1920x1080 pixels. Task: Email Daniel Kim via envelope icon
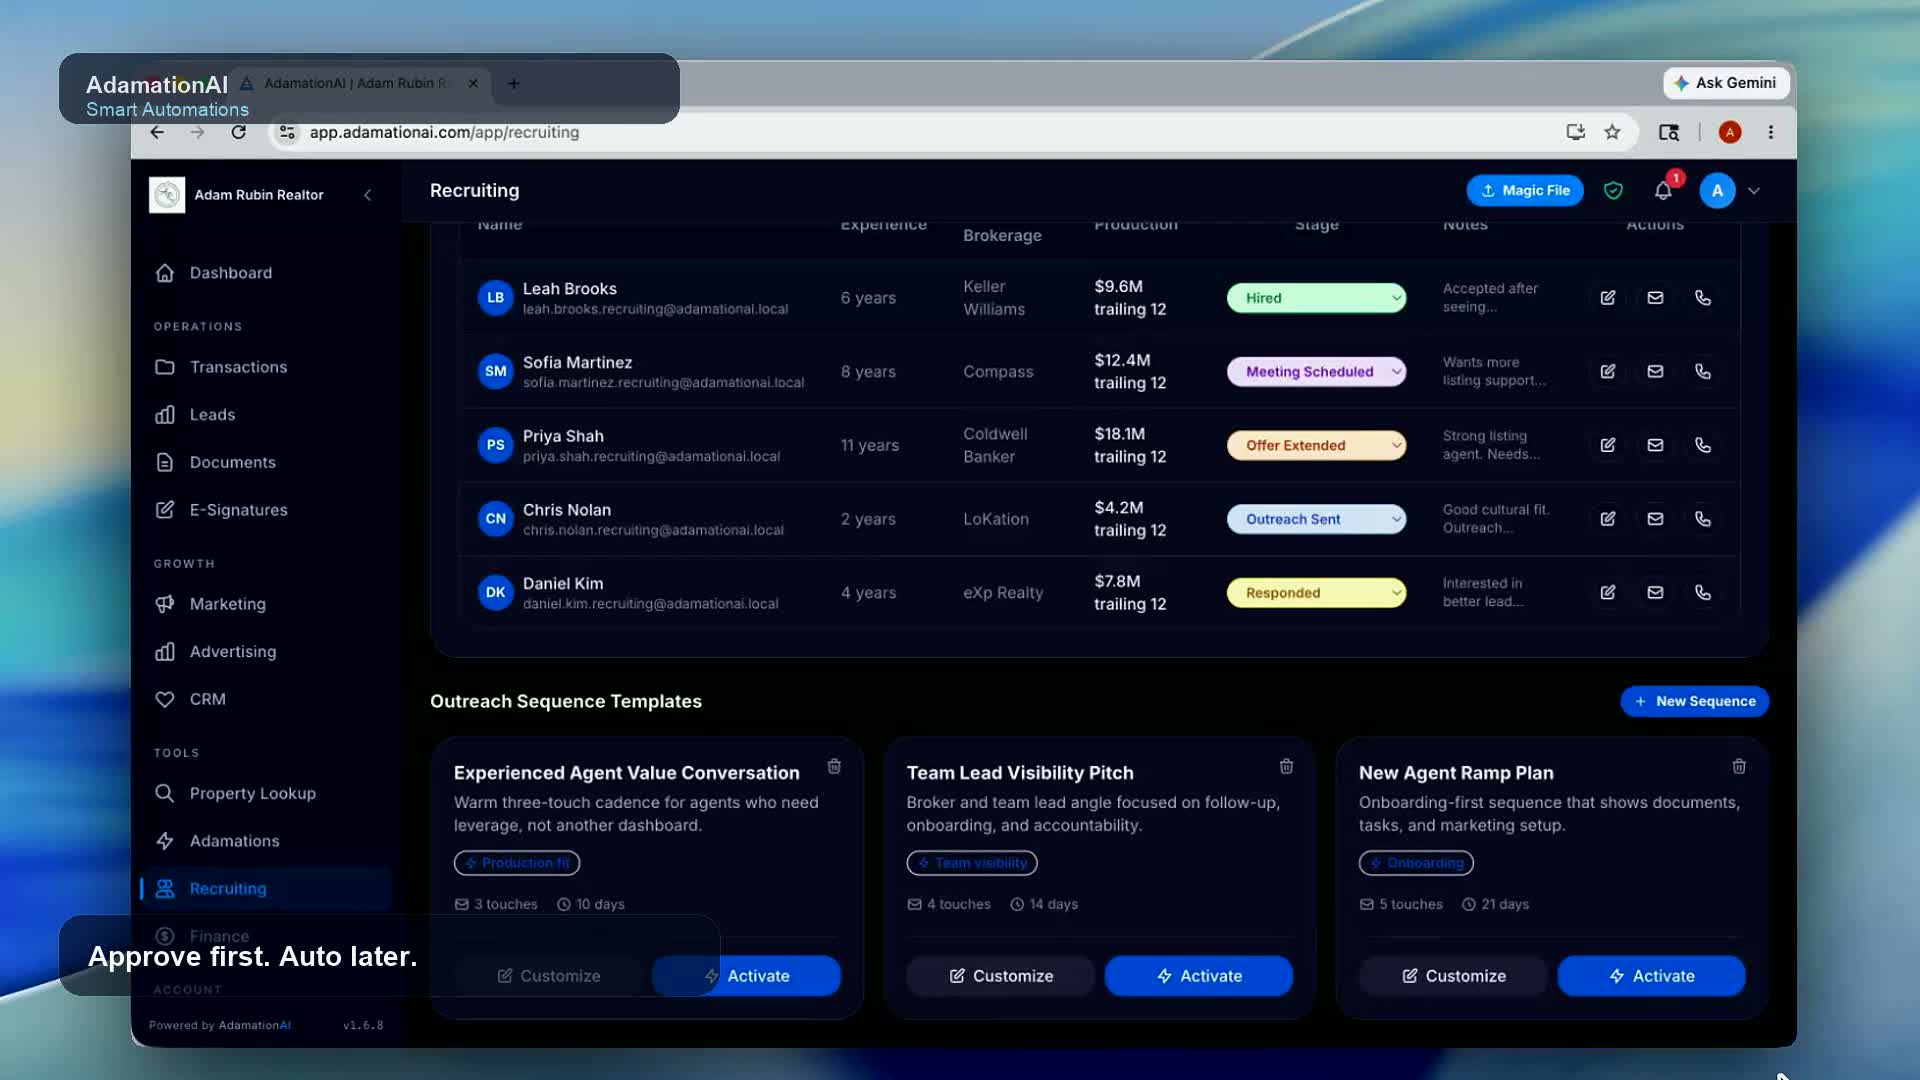1655,593
